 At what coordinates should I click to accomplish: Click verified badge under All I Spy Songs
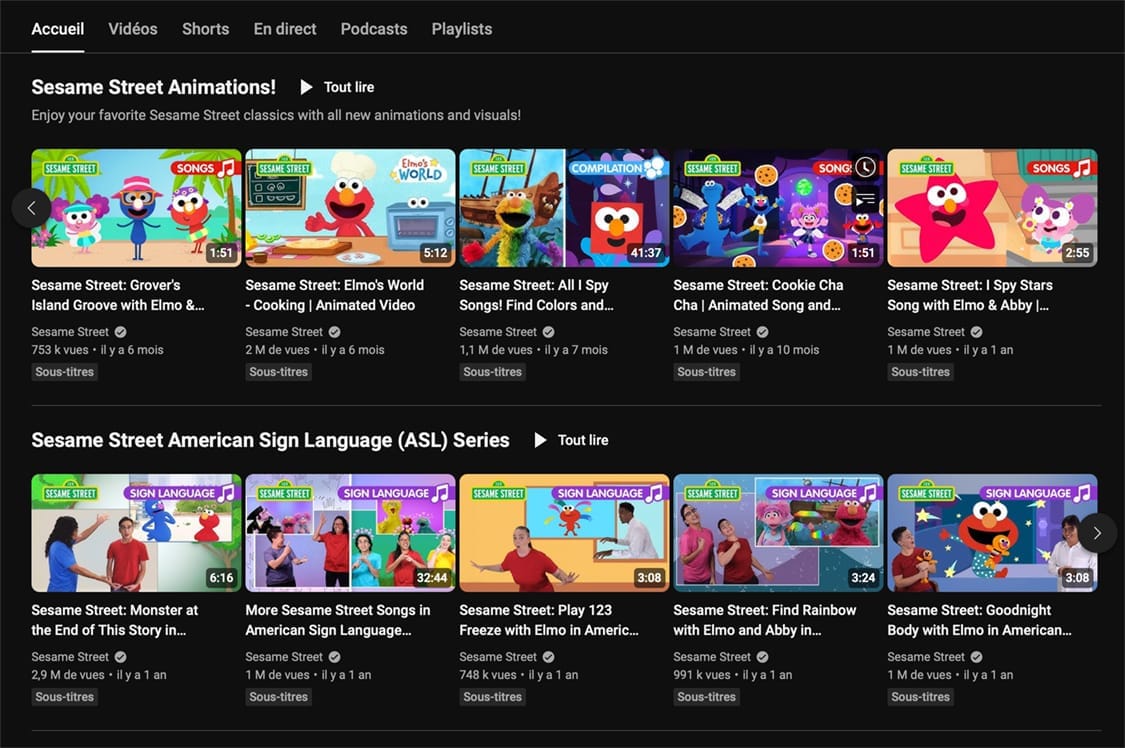(548, 332)
